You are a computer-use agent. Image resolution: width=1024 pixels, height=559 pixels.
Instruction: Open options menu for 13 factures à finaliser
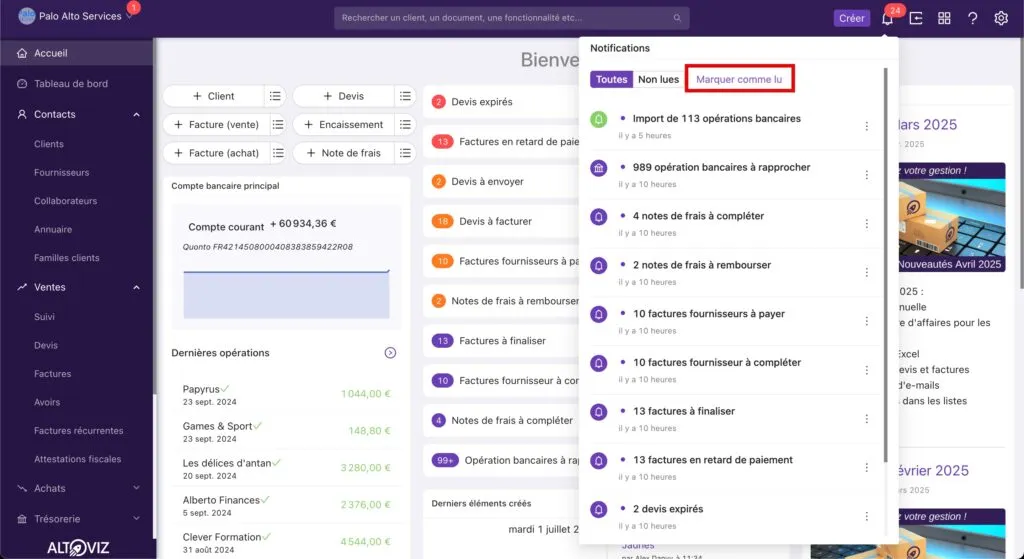(x=867, y=419)
